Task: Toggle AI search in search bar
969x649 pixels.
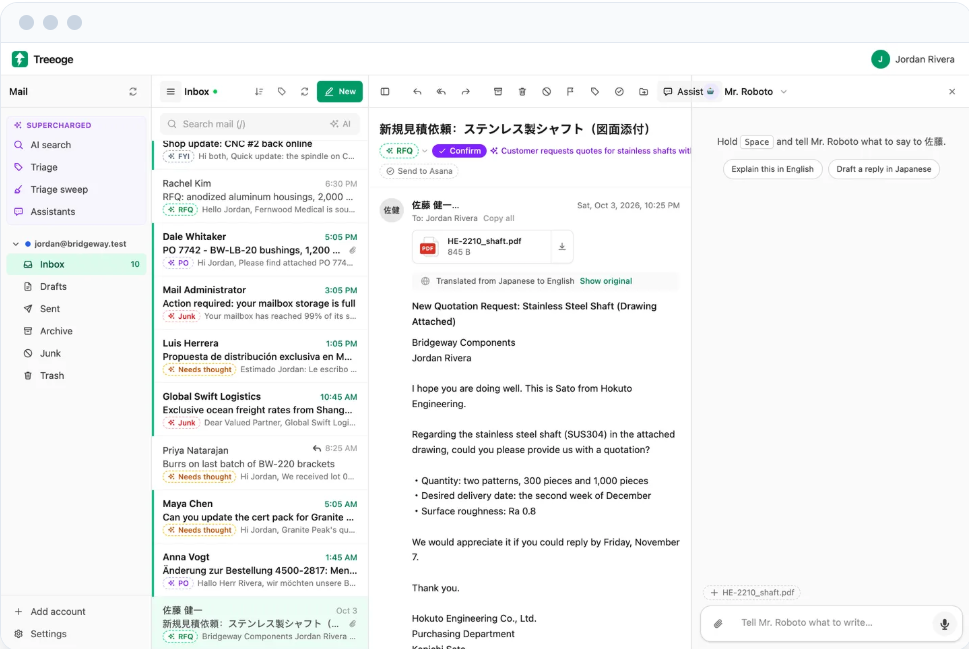Action: coord(341,124)
